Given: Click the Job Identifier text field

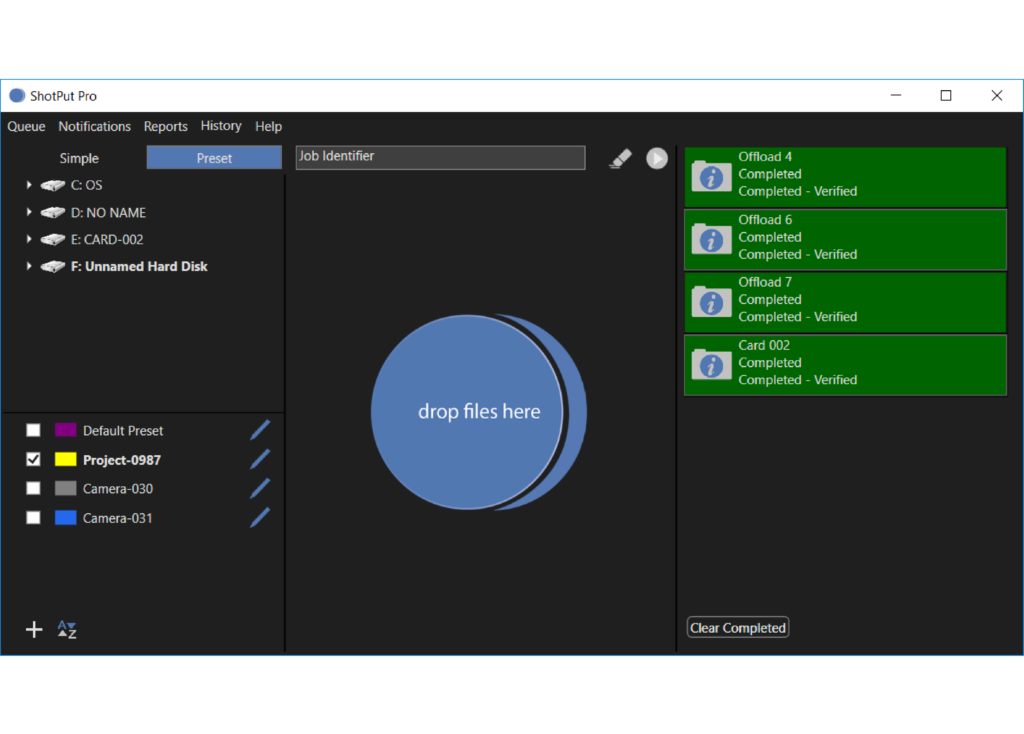Looking at the screenshot, I should (440, 157).
